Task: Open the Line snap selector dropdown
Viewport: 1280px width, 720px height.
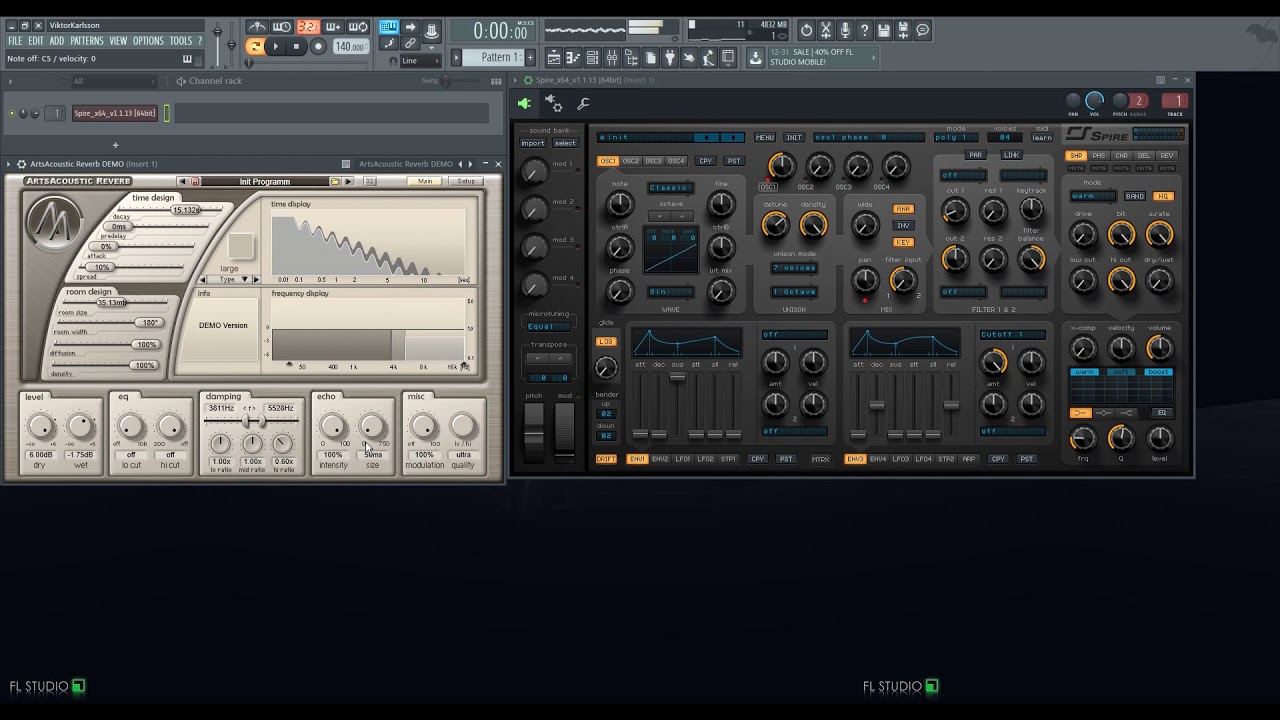Action: click(x=422, y=61)
